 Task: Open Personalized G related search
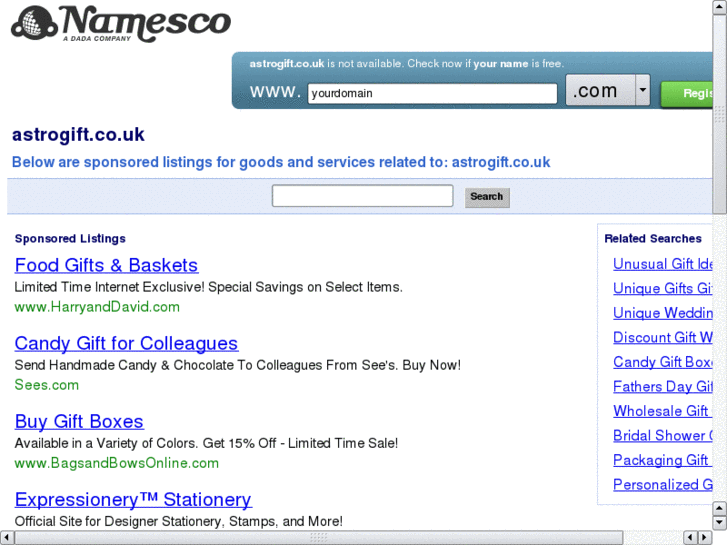pos(663,485)
